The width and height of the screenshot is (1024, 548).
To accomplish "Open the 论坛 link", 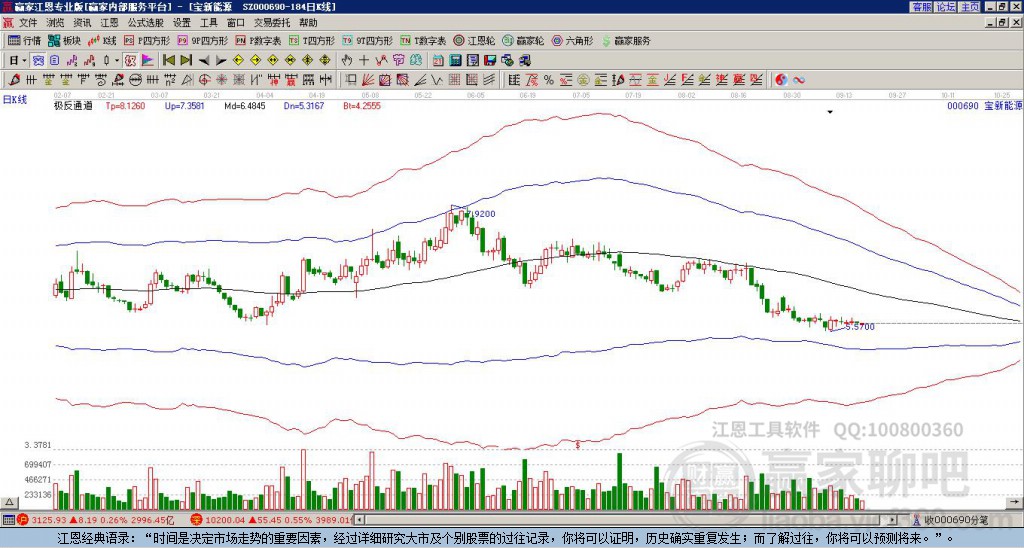I will tap(945, 7).
